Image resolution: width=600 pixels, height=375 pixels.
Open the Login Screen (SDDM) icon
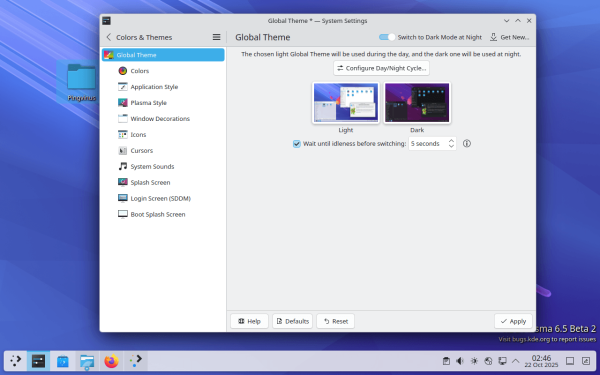122,198
